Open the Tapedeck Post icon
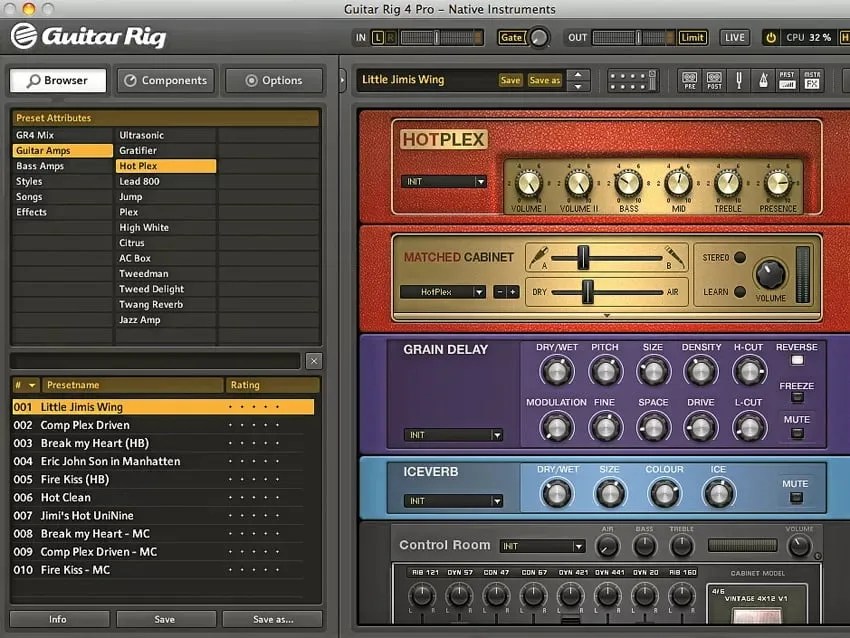This screenshot has width=850, height=638. [x=714, y=79]
